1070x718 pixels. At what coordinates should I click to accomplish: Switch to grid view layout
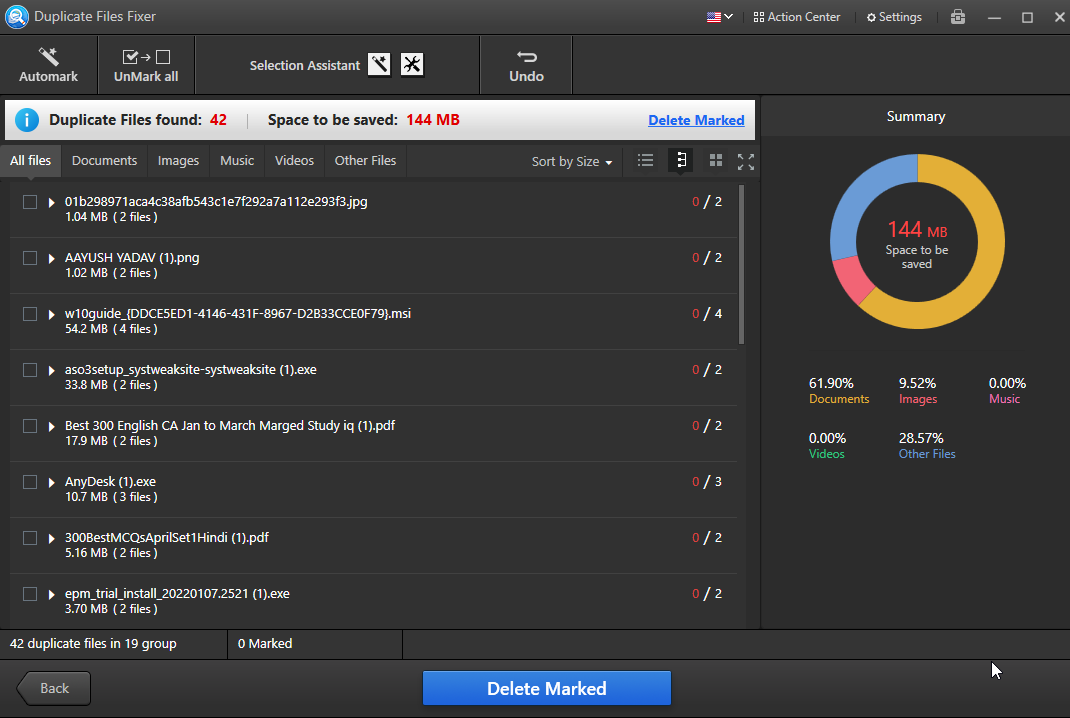click(x=715, y=160)
